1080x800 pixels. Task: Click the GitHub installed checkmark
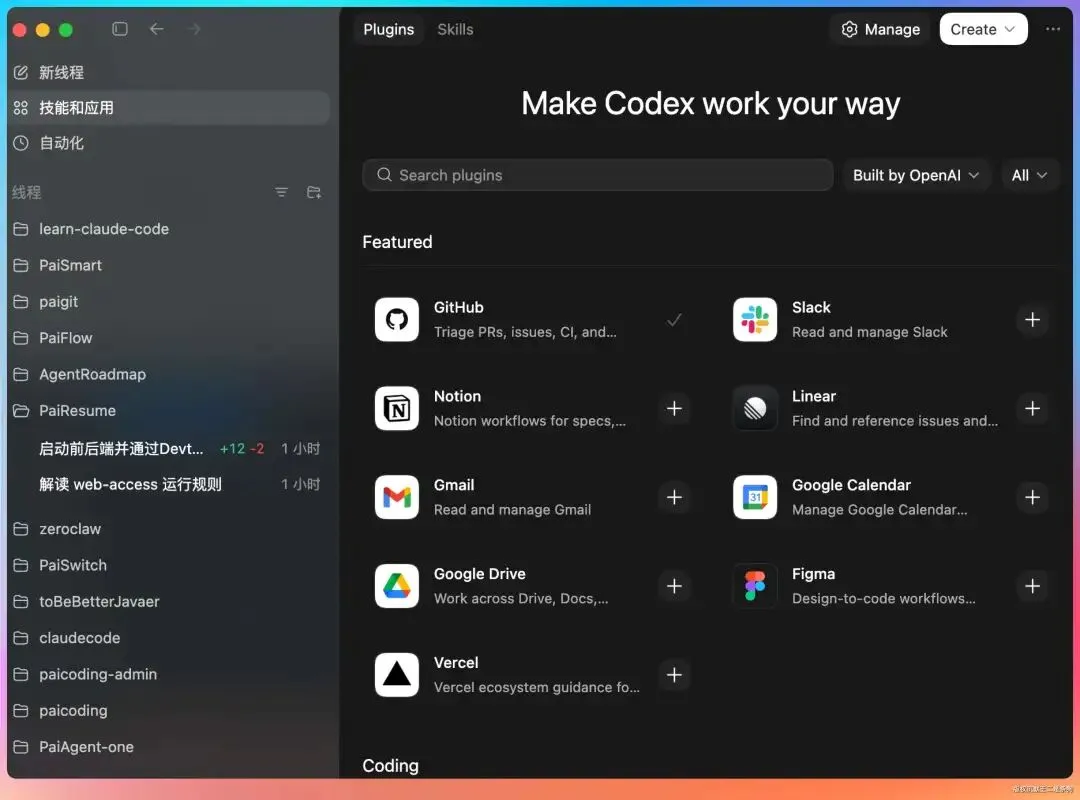[x=674, y=320]
